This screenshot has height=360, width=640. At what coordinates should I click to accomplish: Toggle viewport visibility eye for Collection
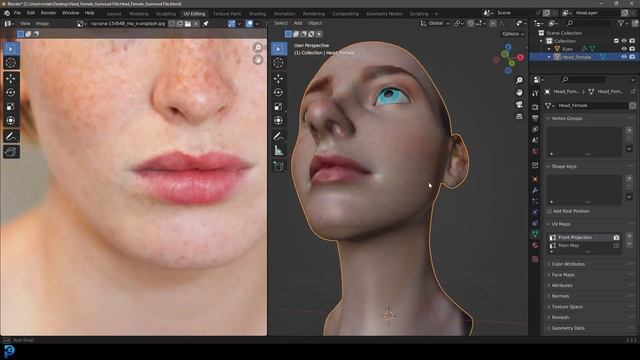pyautogui.click(x=624, y=41)
